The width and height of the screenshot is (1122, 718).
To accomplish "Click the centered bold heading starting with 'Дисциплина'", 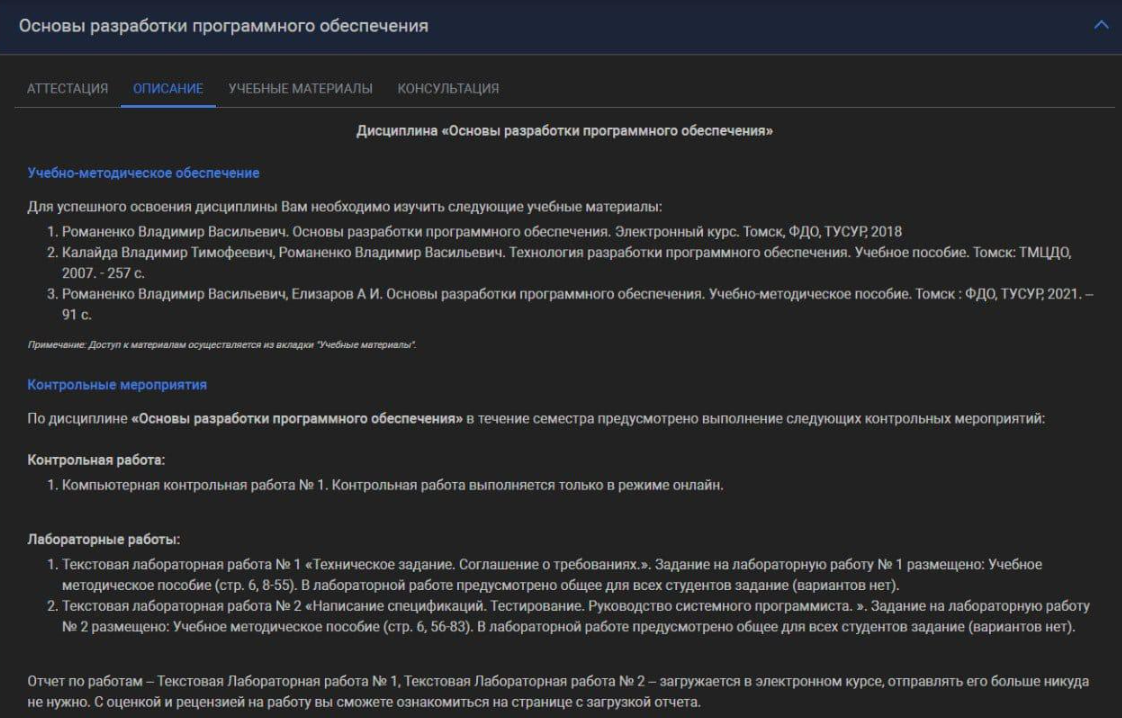I will (565, 131).
